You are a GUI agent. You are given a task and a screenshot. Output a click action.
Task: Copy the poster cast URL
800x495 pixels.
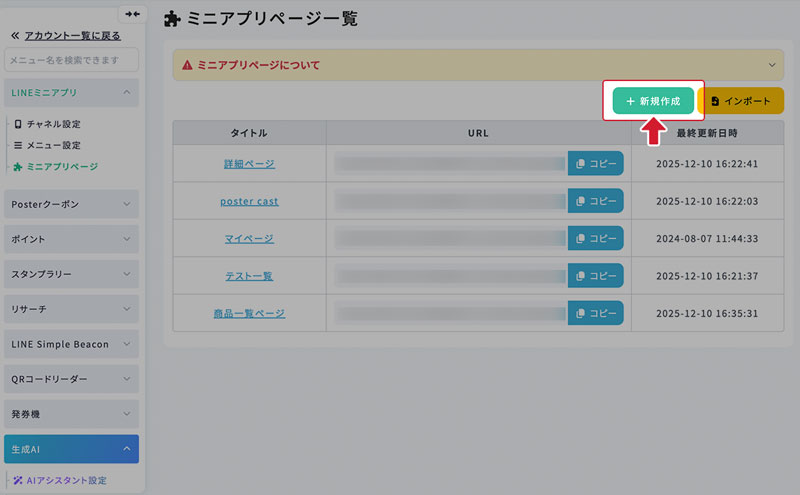click(x=595, y=201)
